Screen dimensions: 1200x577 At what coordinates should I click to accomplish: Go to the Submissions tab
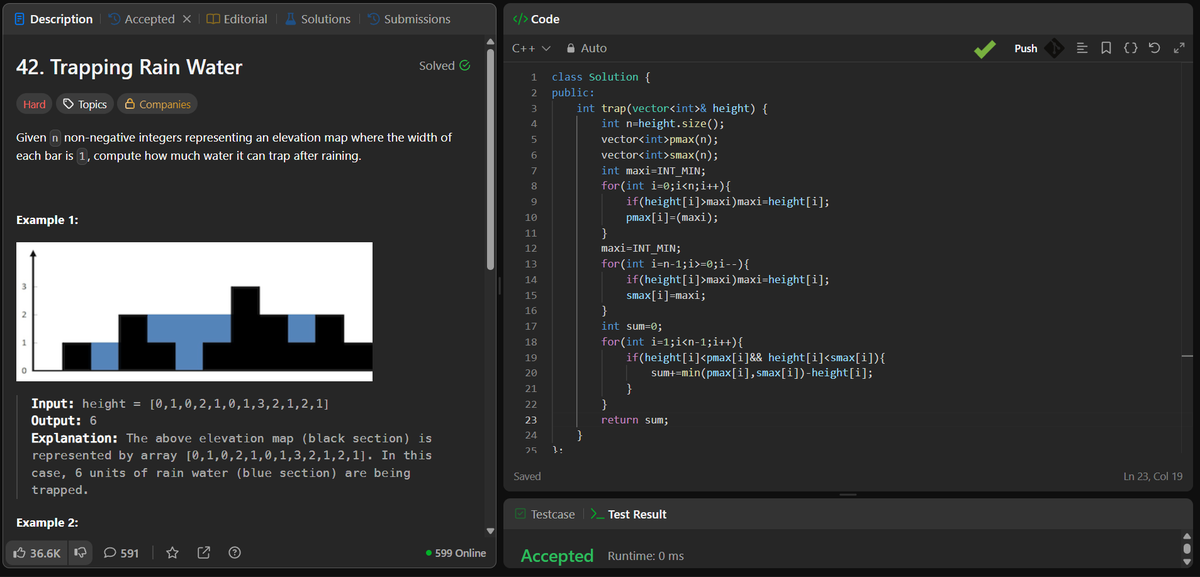(408, 19)
